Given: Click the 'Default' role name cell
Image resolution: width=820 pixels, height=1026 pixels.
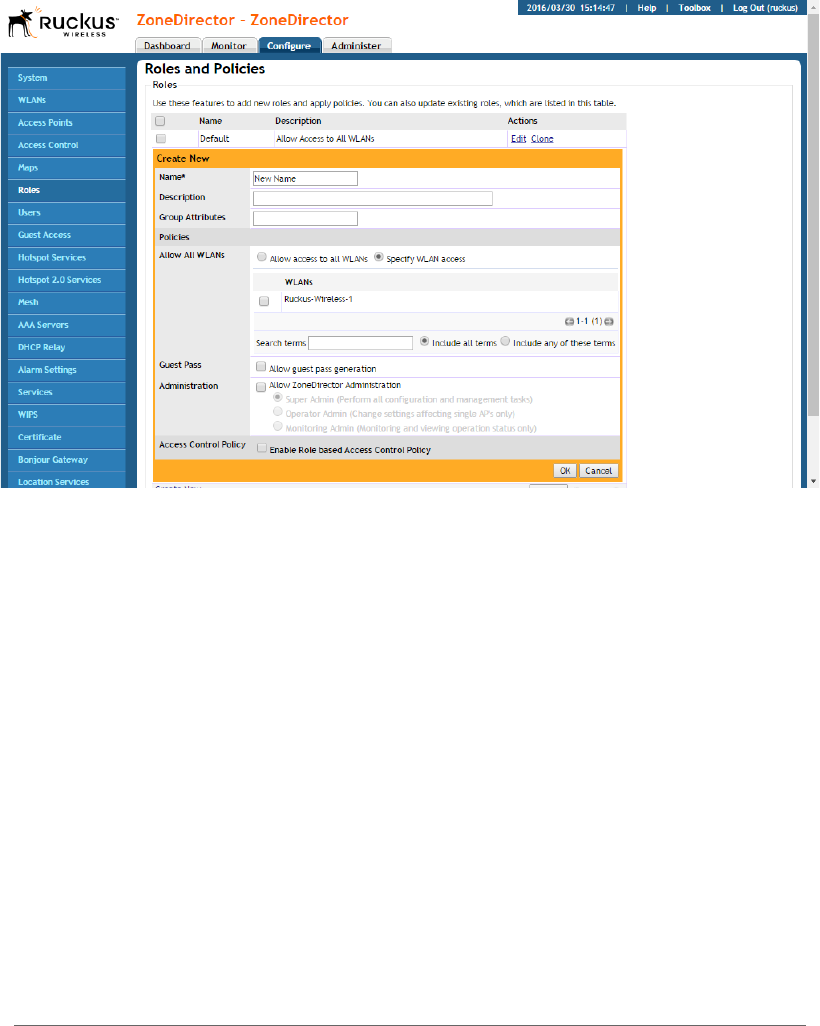Looking at the screenshot, I should click(x=215, y=139).
